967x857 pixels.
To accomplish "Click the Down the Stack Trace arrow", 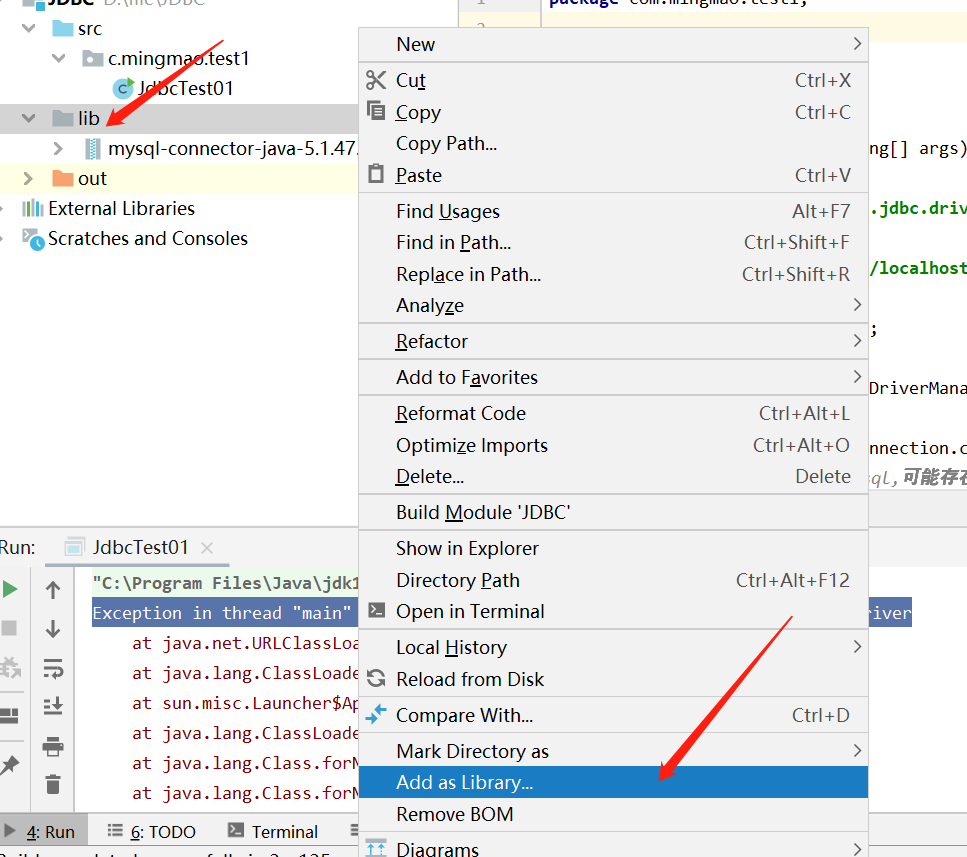I will [x=53, y=629].
